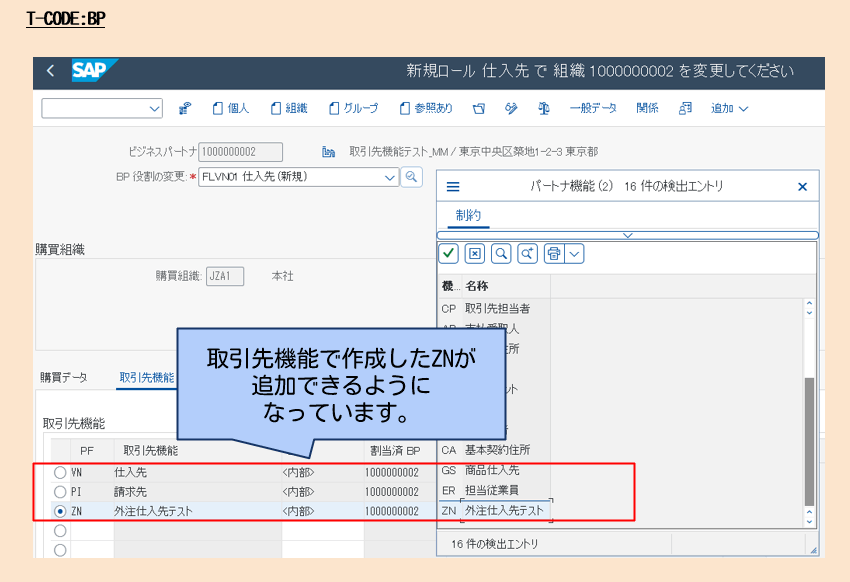This screenshot has width=850, height=582.
Task: Click the check (balance scale) icon
Action: coord(544,108)
